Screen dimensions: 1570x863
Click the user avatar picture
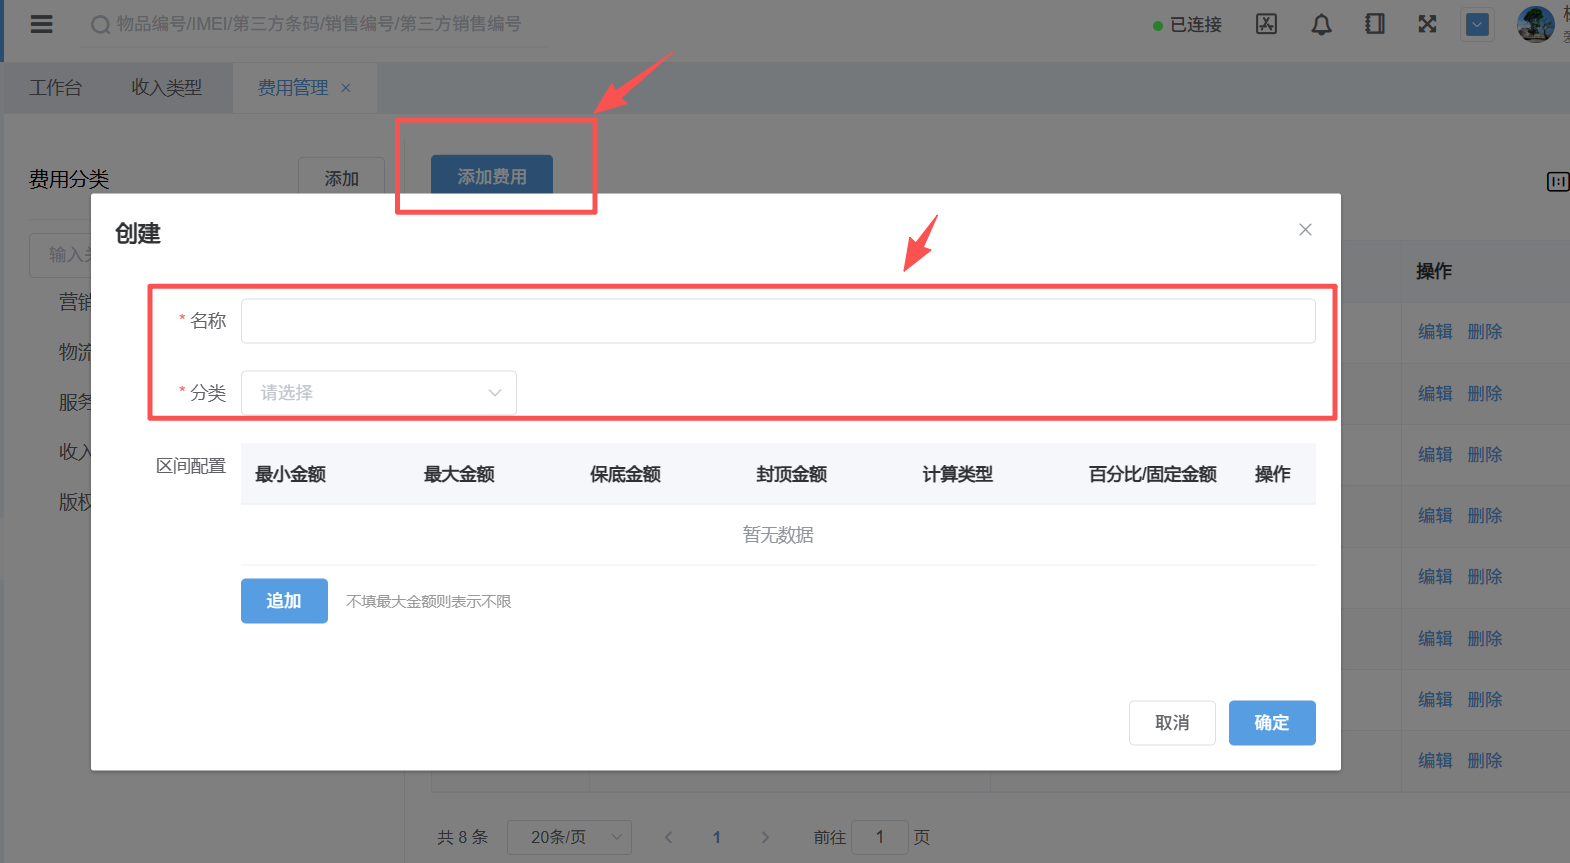pos(1535,24)
